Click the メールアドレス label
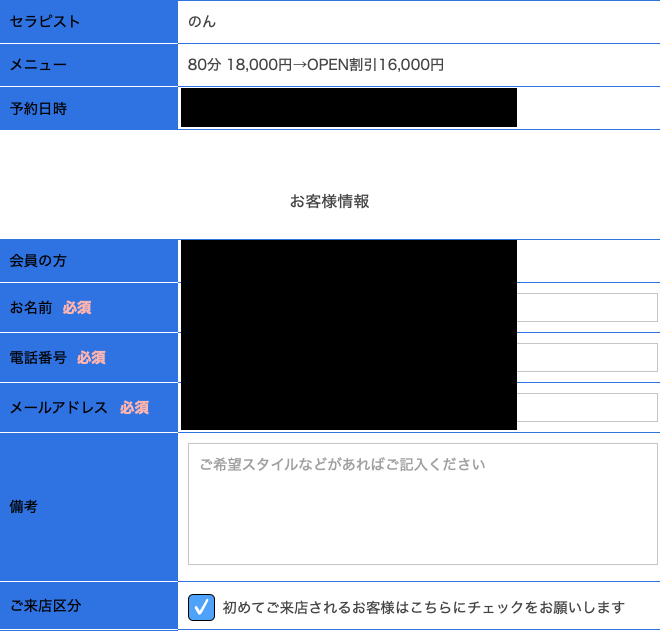664x631 pixels. pyautogui.click(x=58, y=407)
